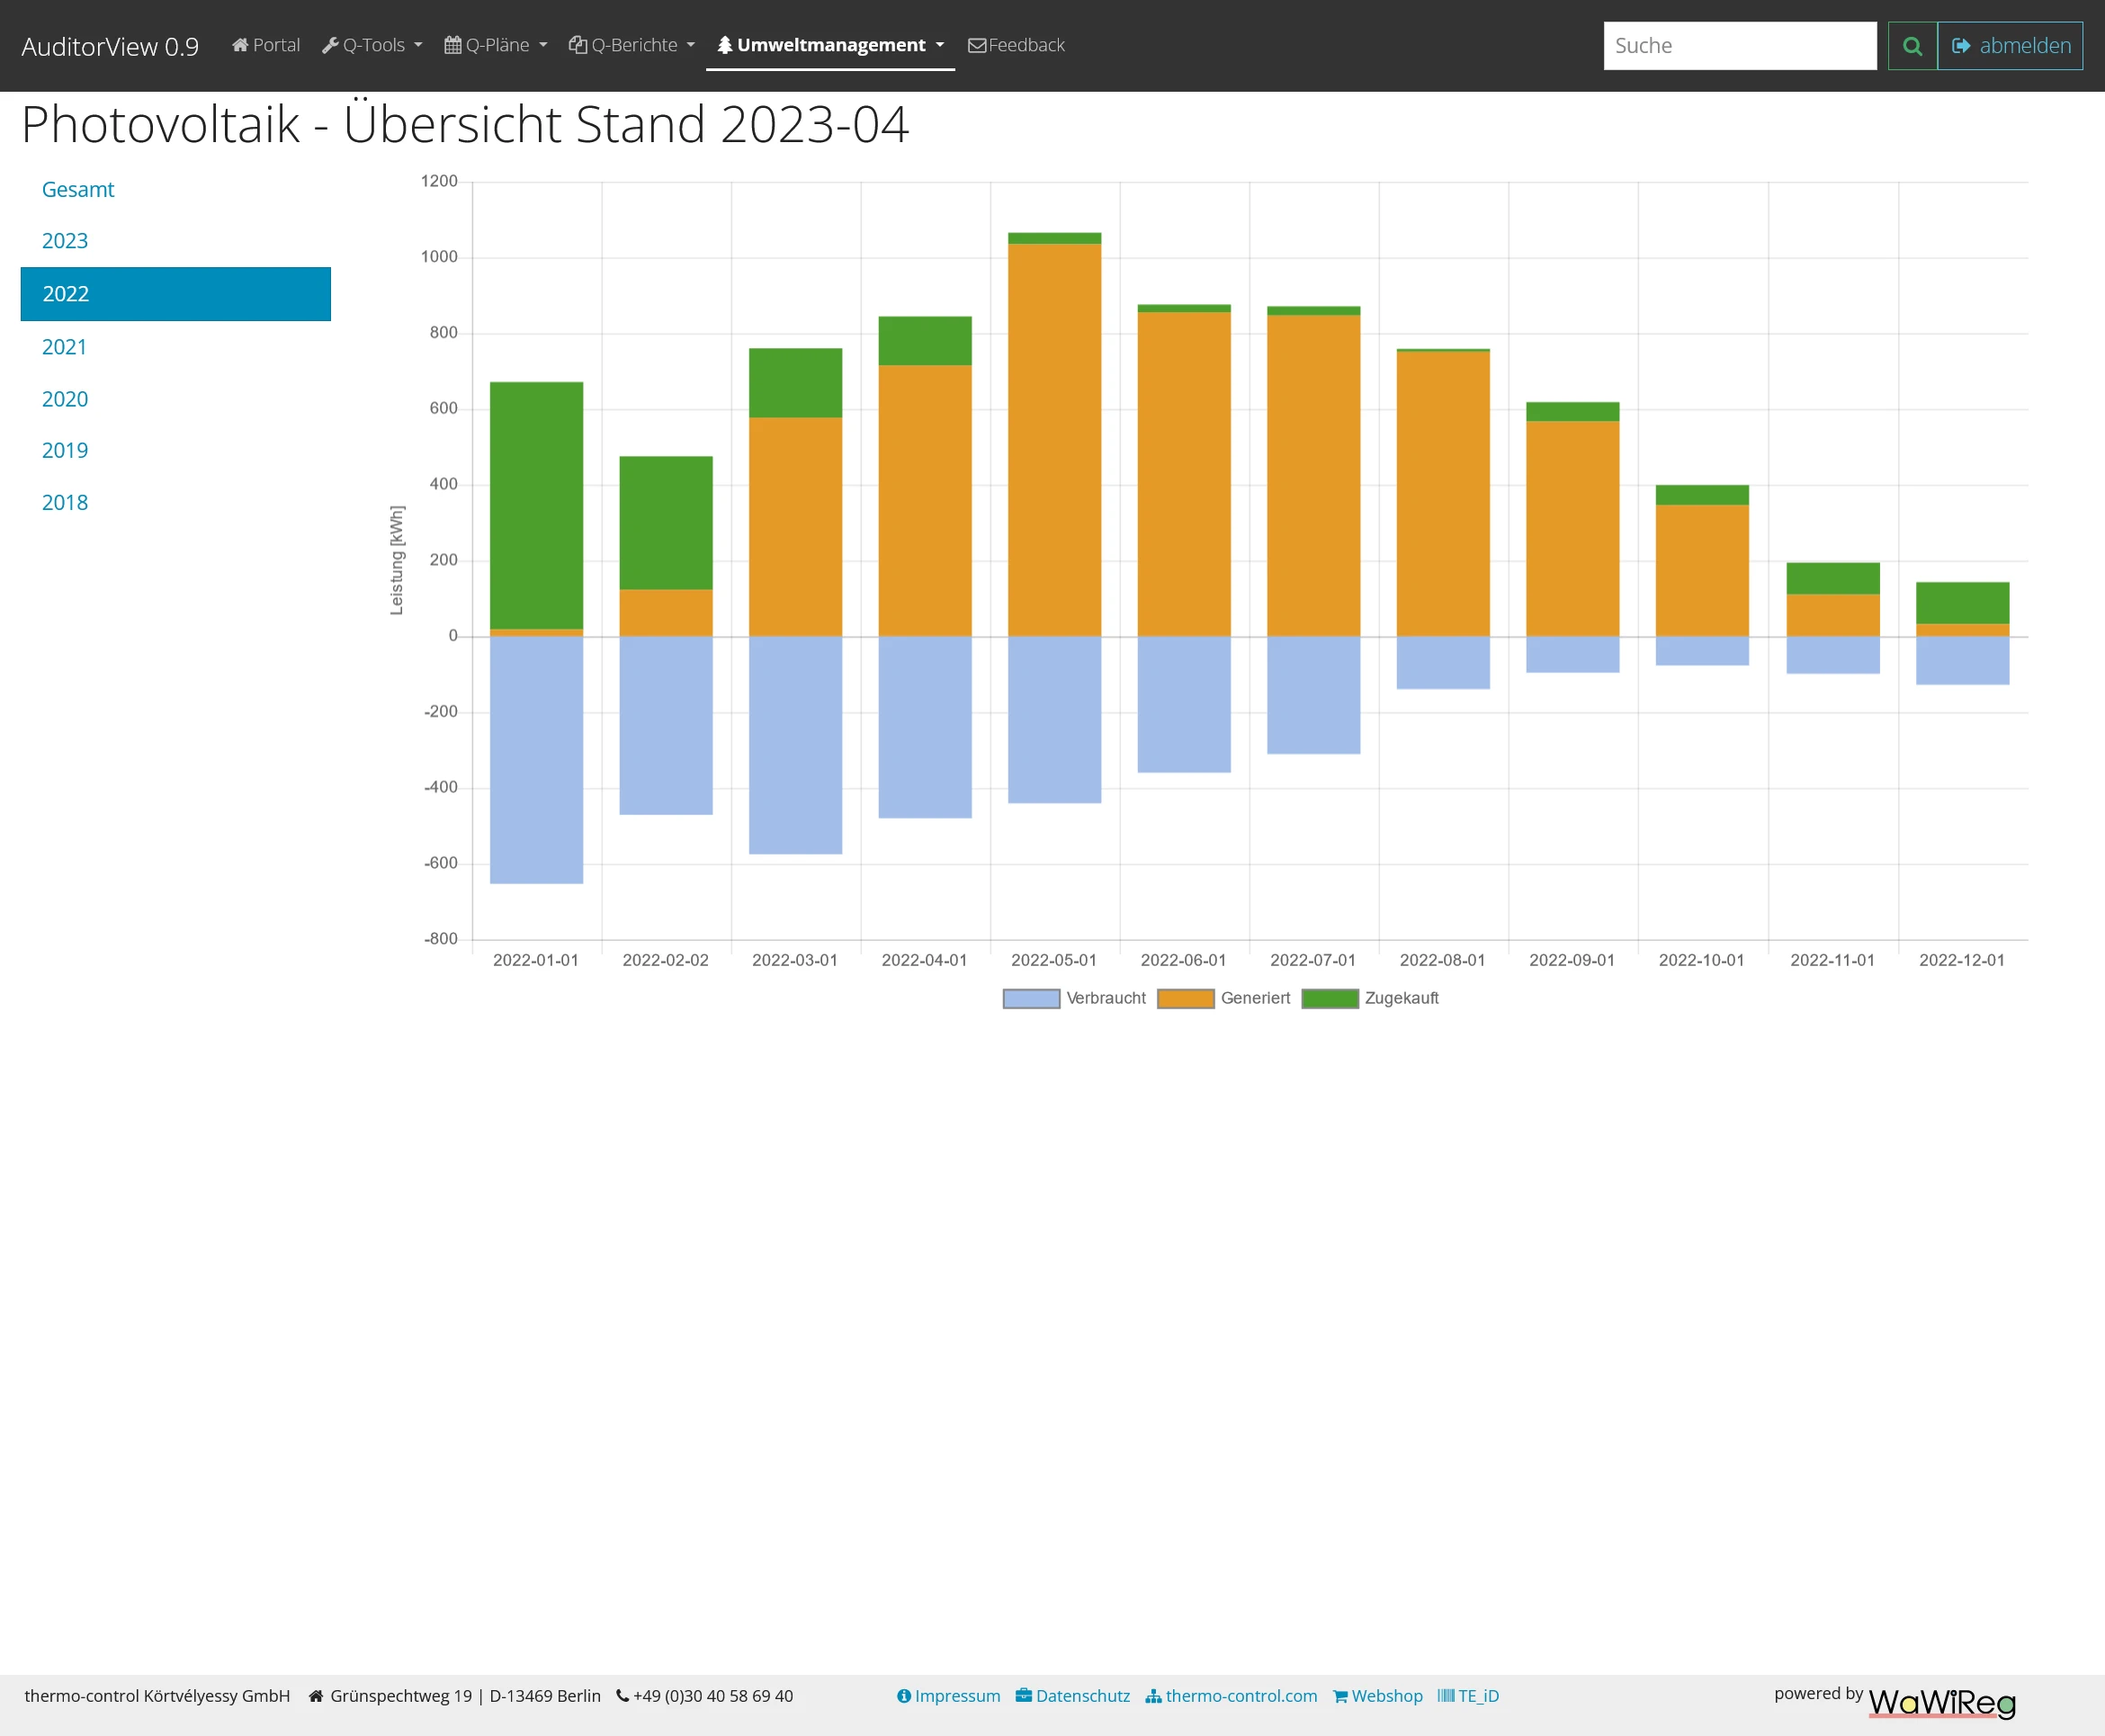Open the Feedback mail link

[x=1016, y=45]
